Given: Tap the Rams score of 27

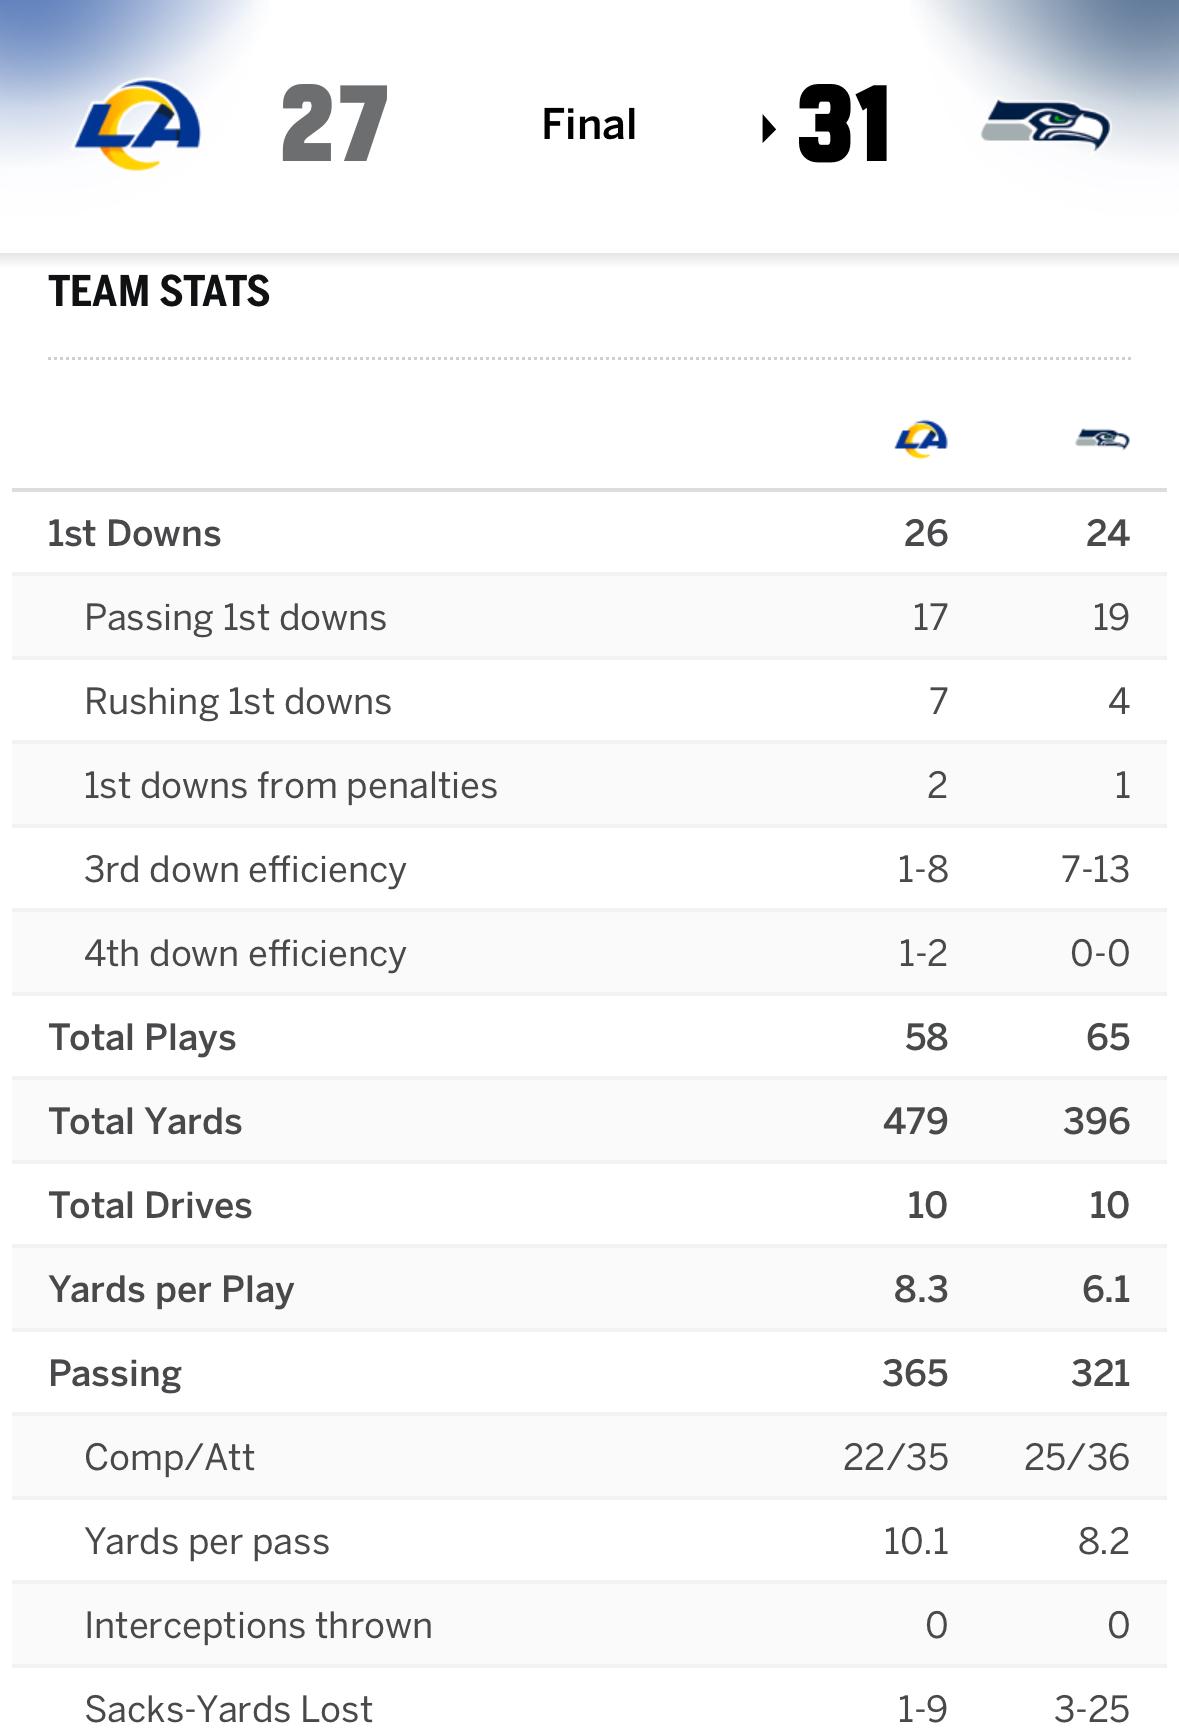Looking at the screenshot, I should click(x=334, y=125).
